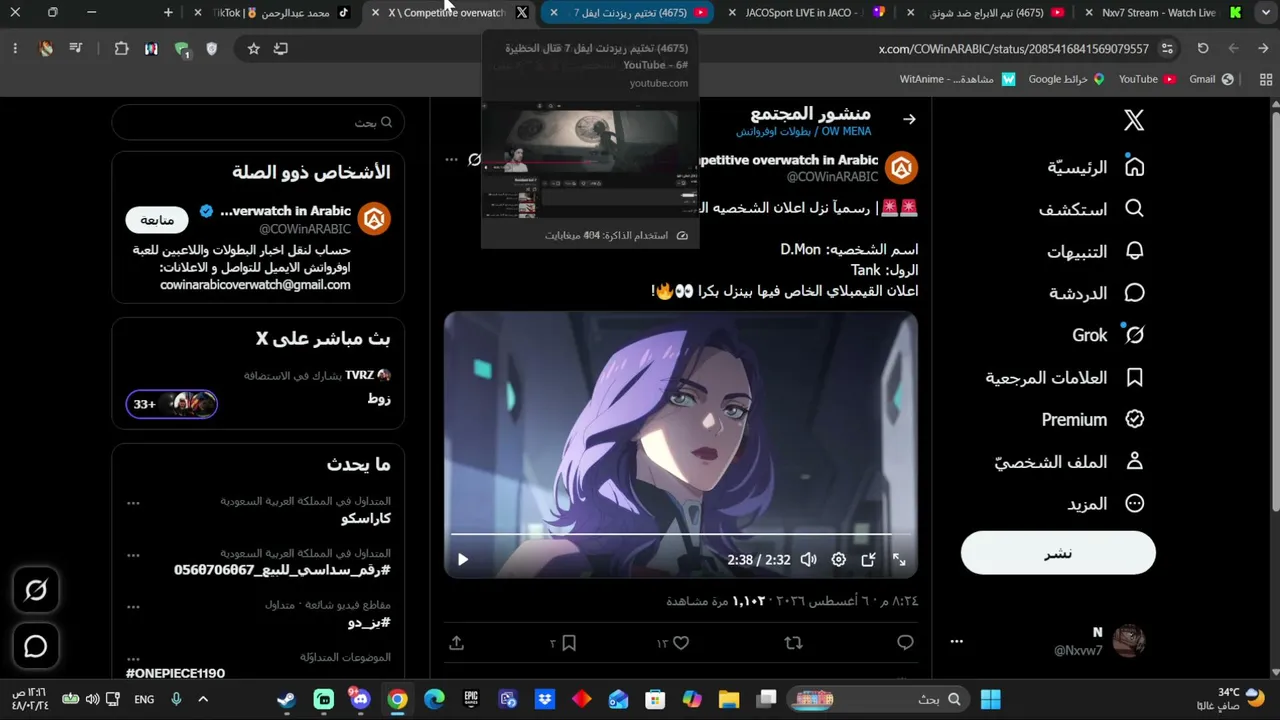Open استكشف (Explore) in X sidebar
The width and height of the screenshot is (1280, 720).
[1092, 209]
